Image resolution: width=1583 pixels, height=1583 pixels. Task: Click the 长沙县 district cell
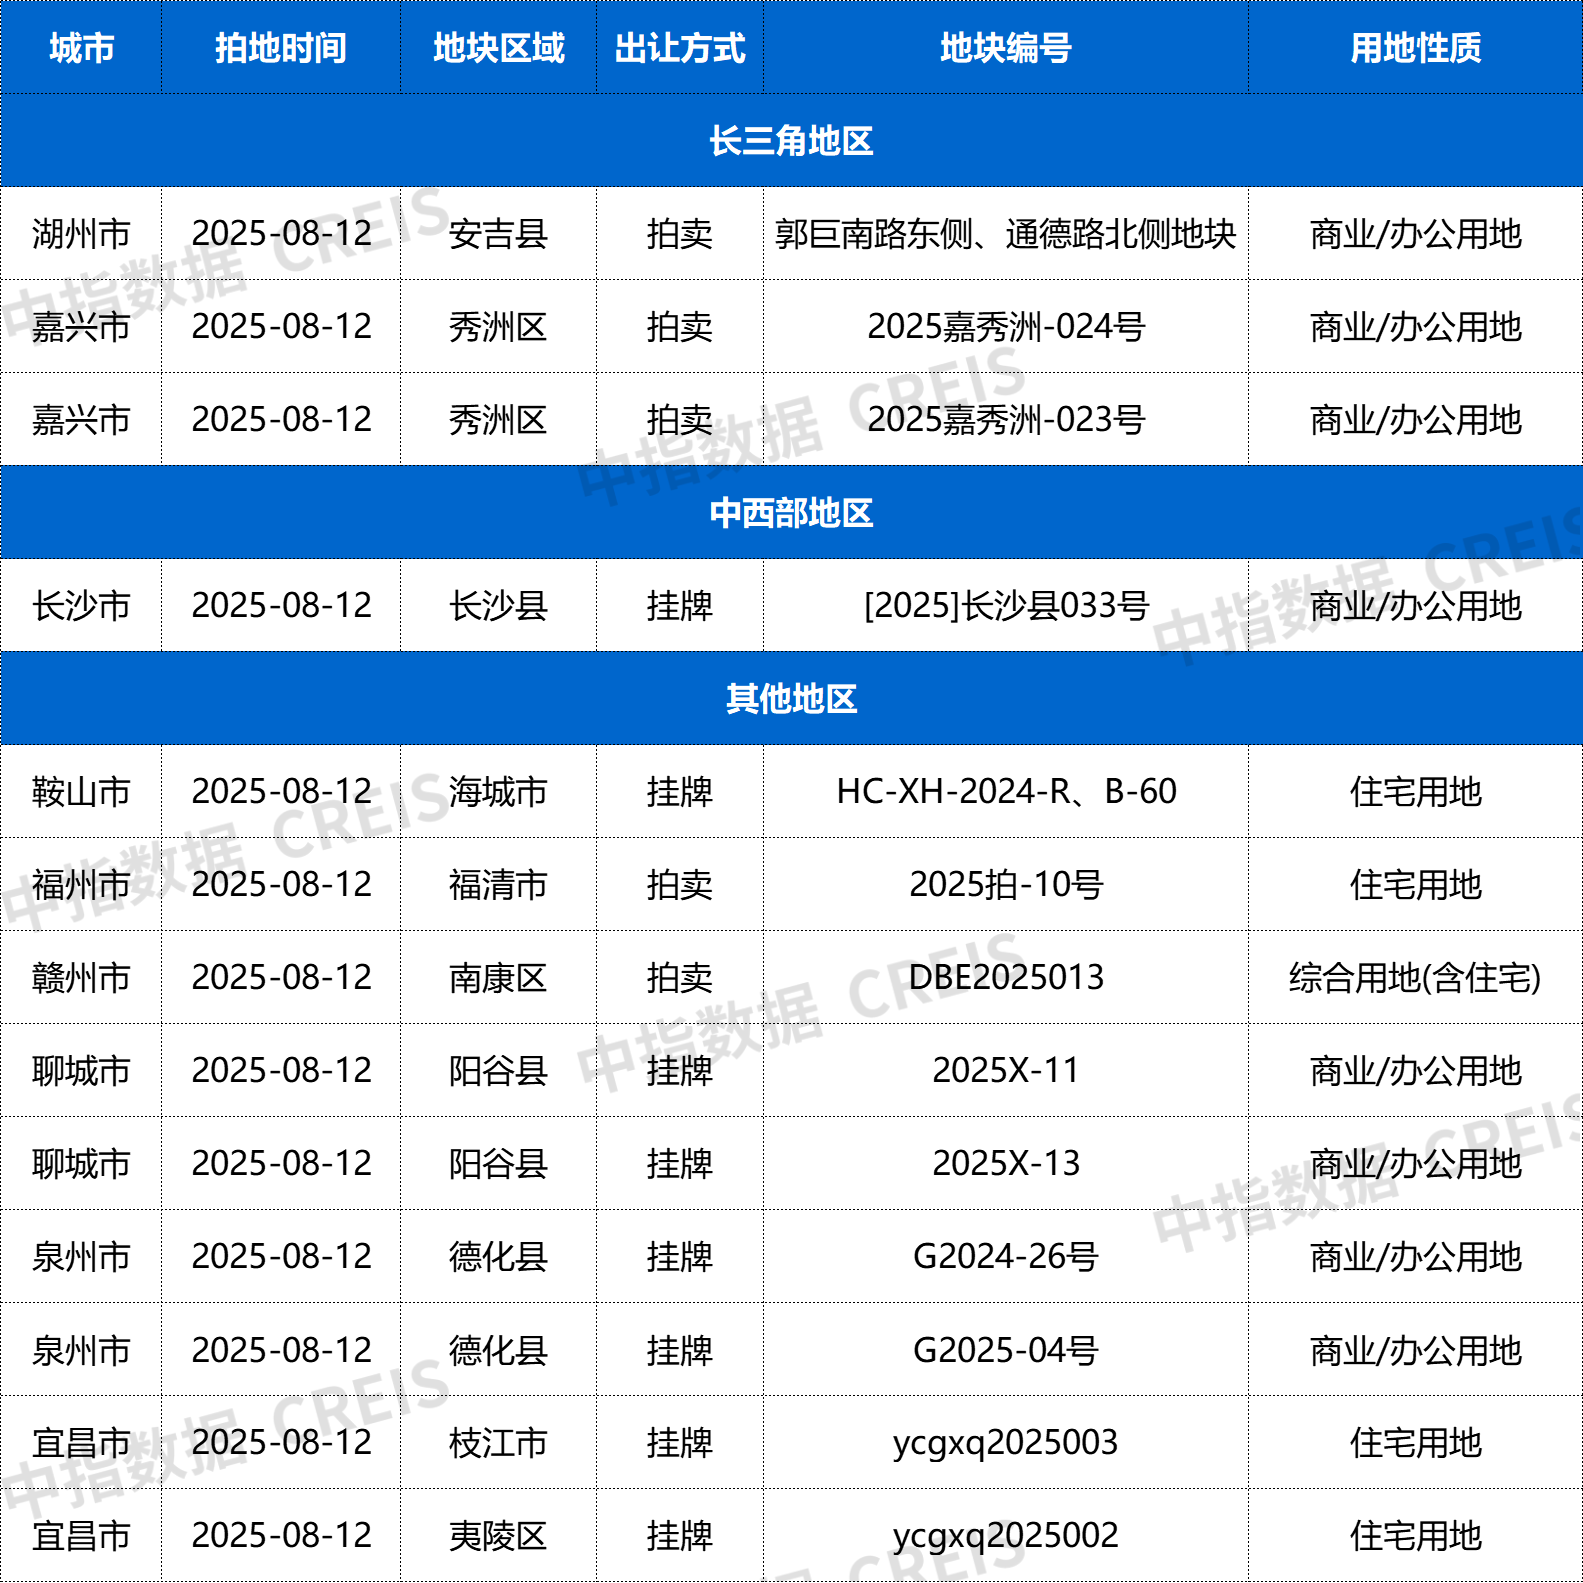(x=498, y=606)
